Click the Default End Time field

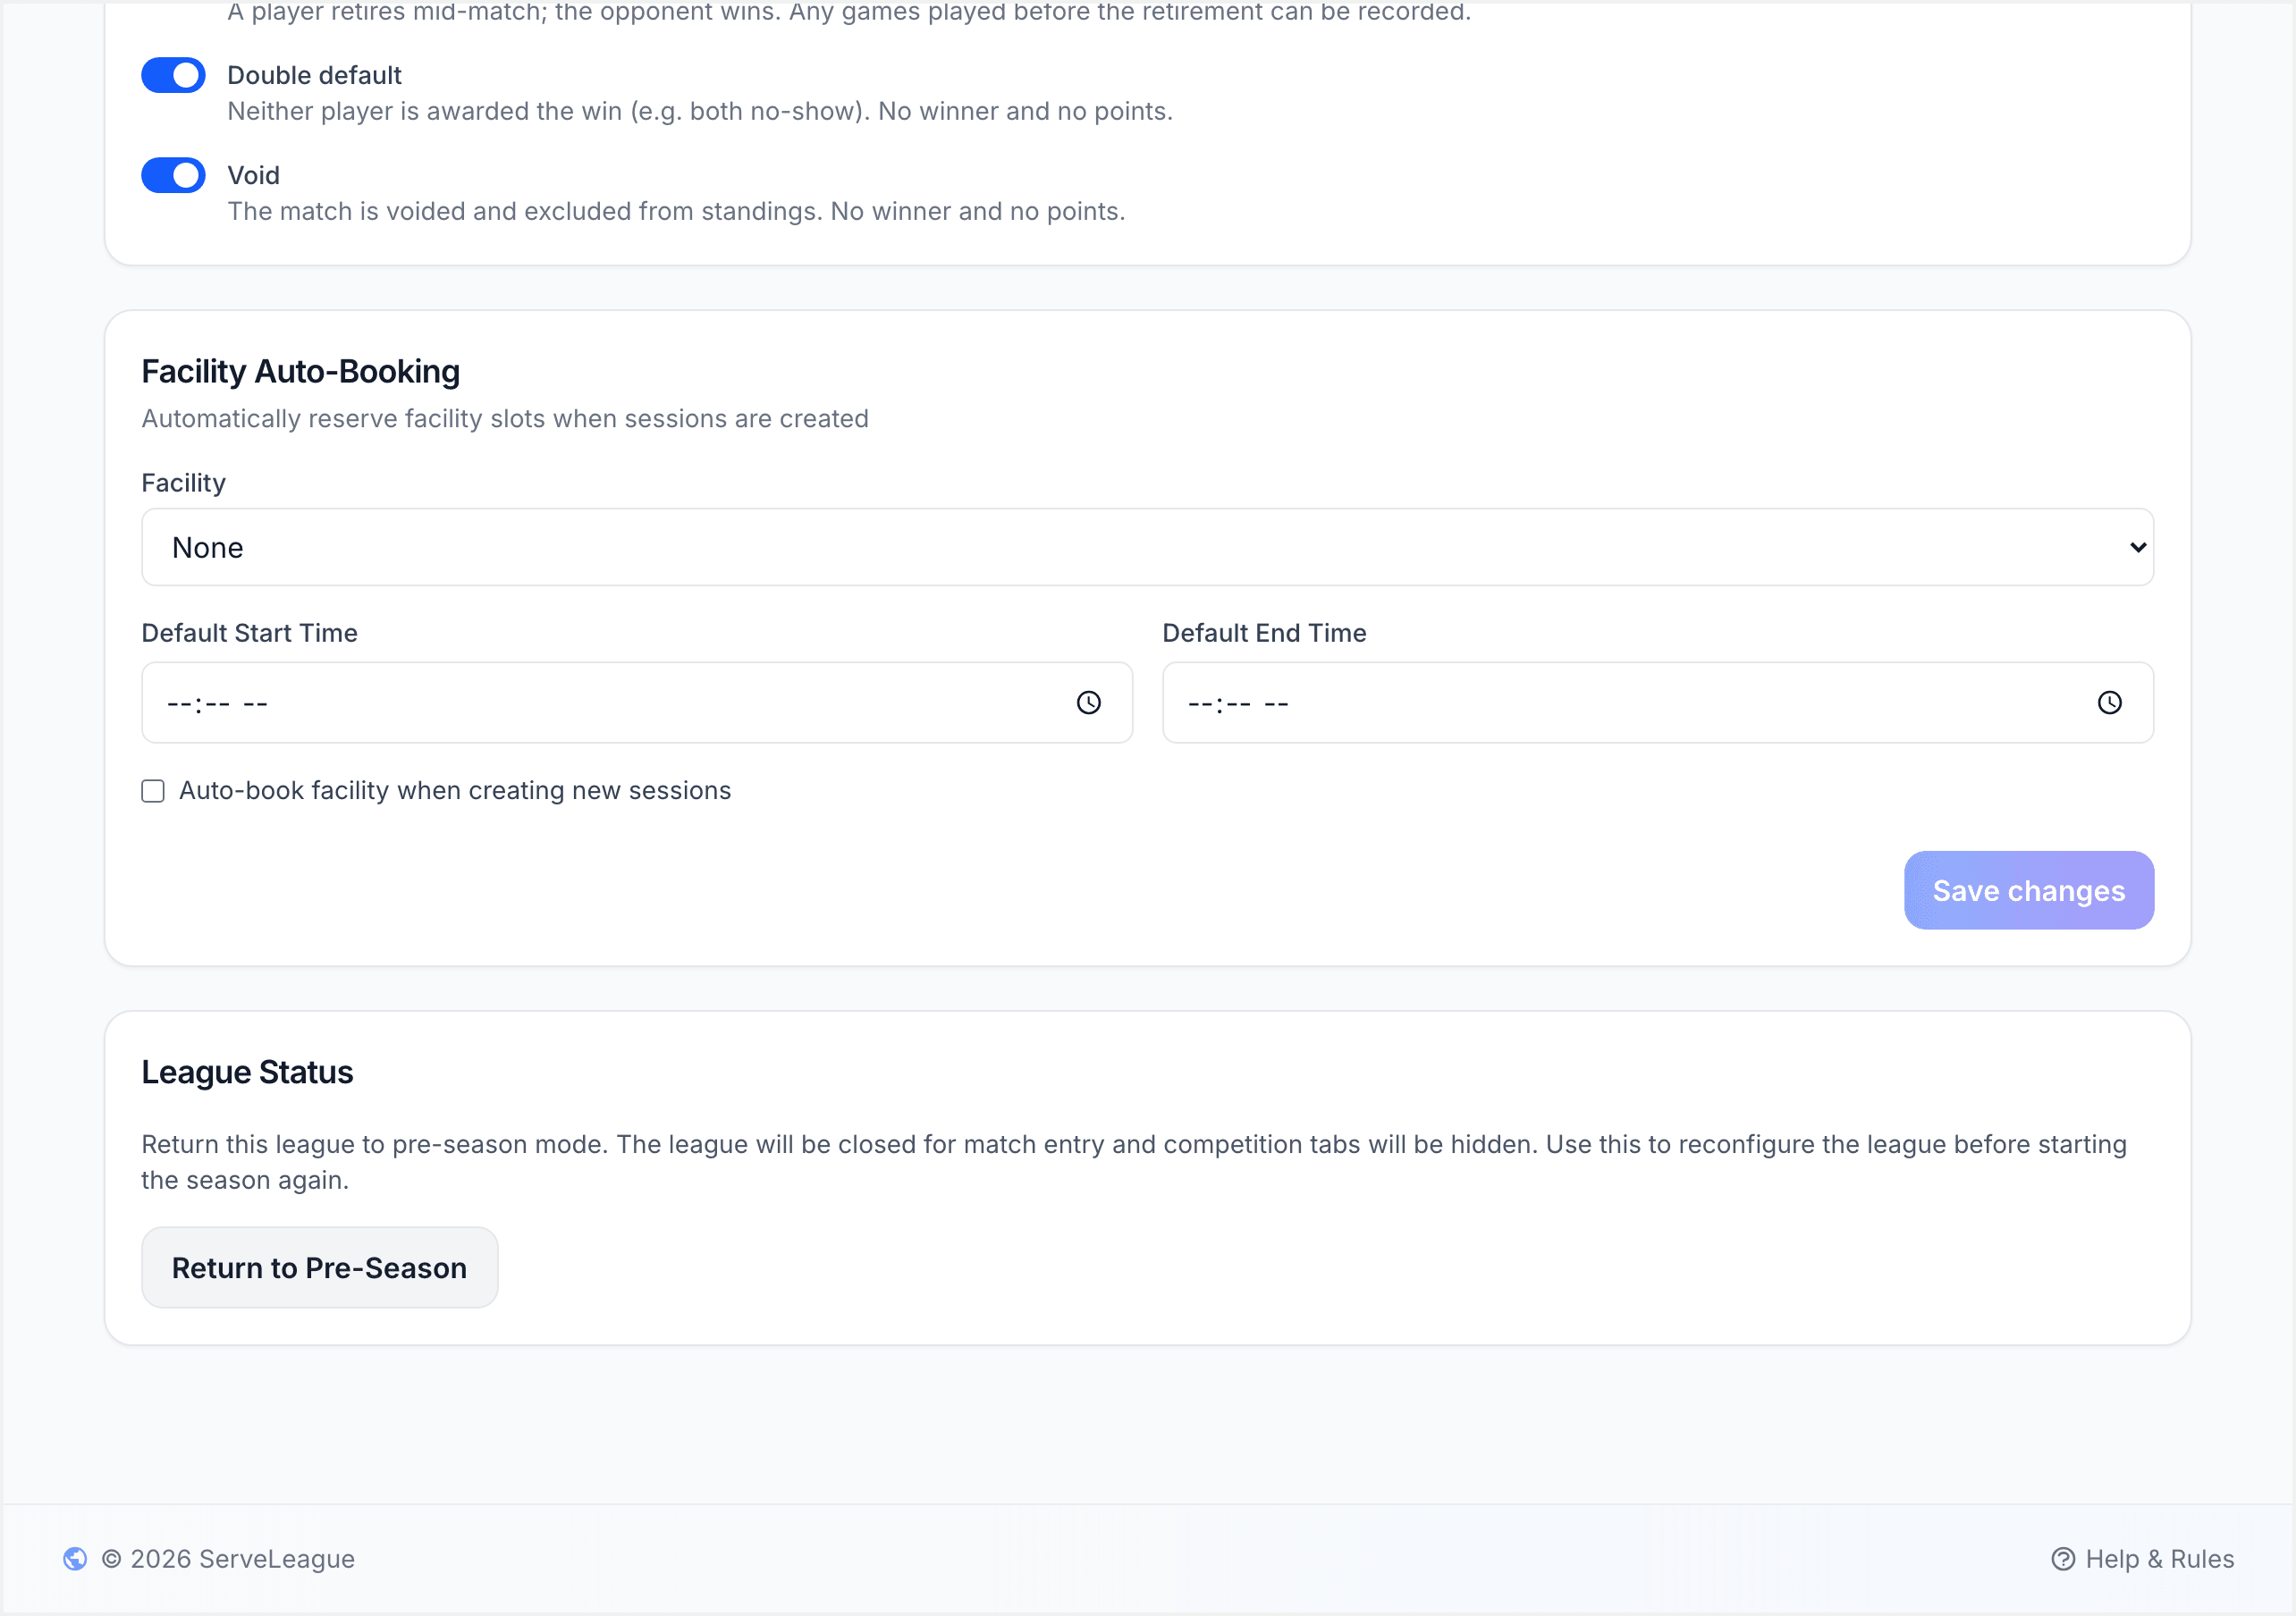coord(1658,703)
